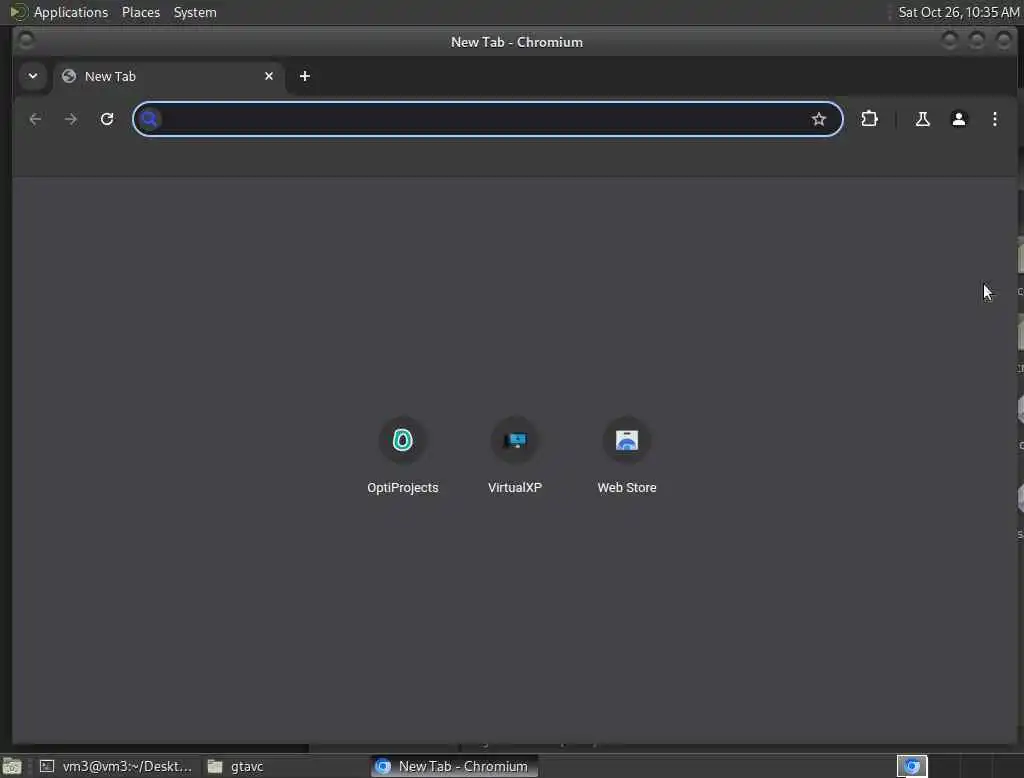Open the VirtualXP shortcut

[515, 456]
